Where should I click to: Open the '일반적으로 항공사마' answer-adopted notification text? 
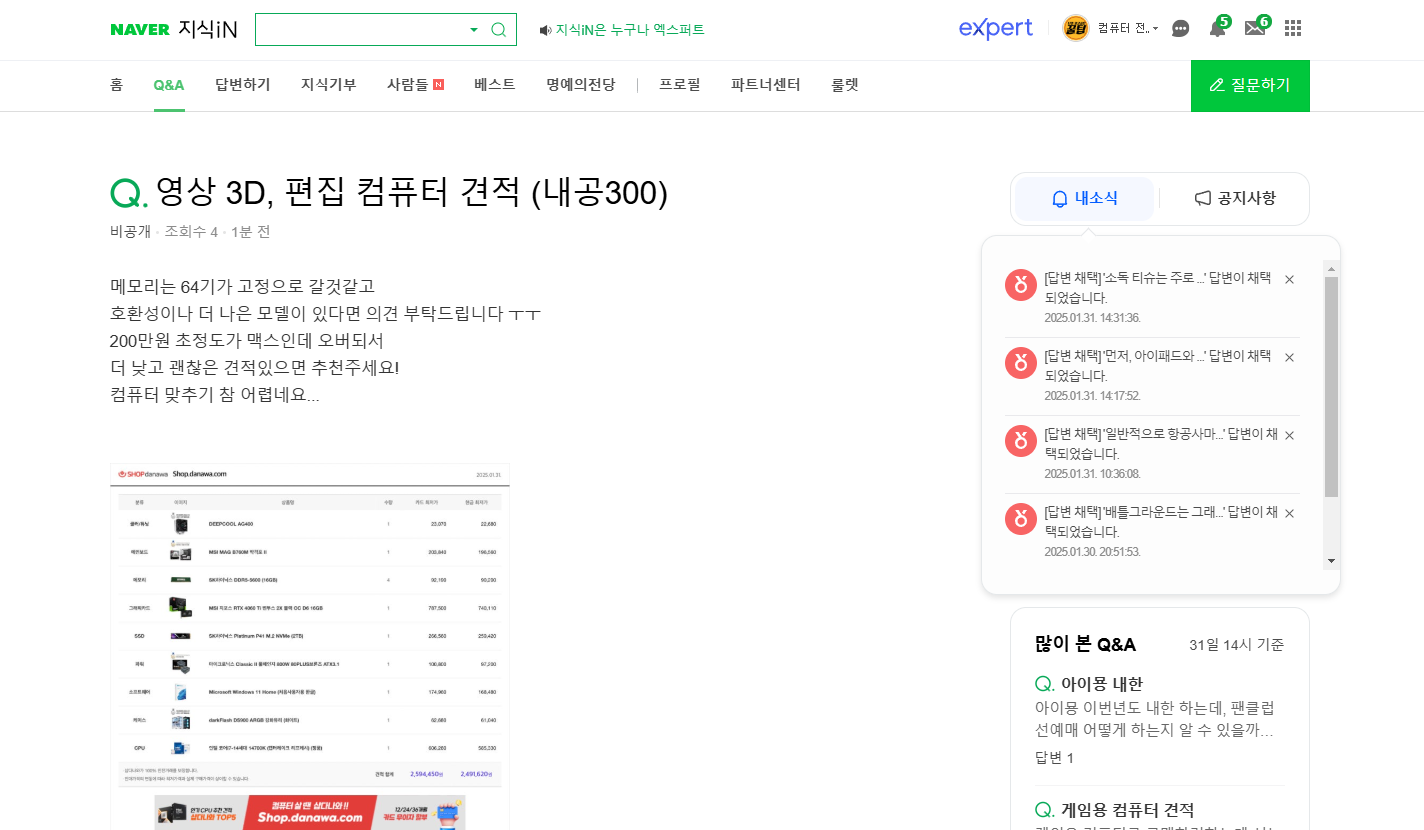(x=1161, y=444)
